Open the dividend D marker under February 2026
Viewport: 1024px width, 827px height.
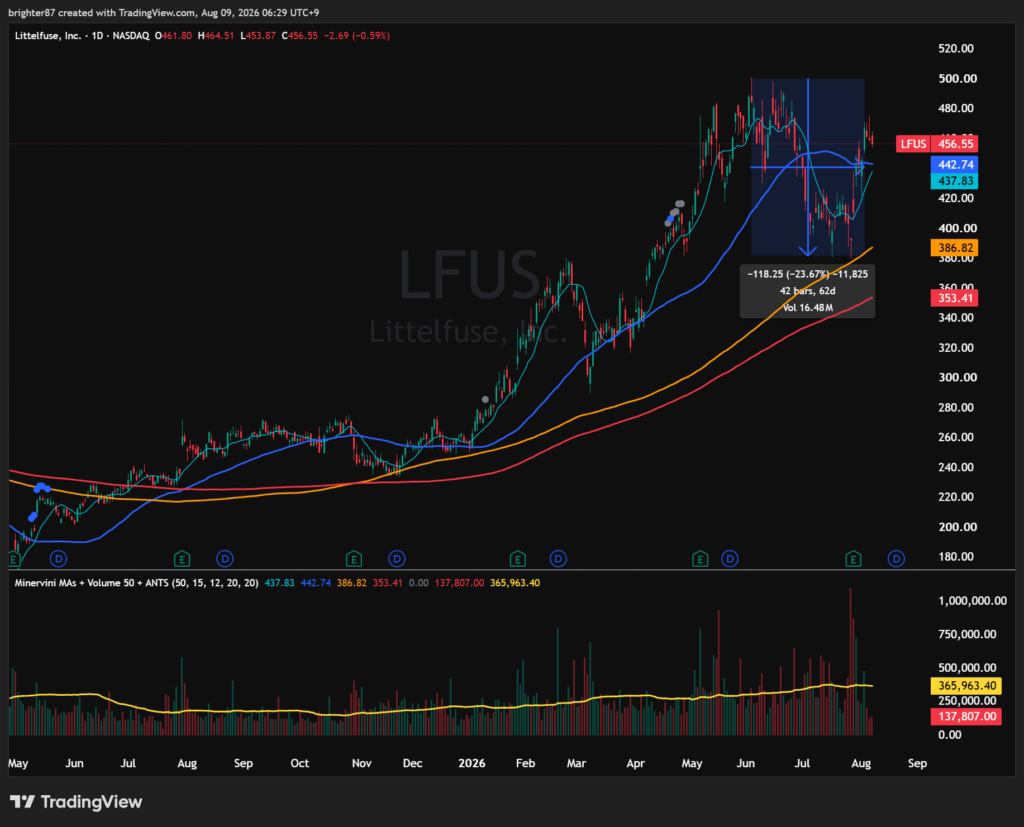[x=558, y=559]
